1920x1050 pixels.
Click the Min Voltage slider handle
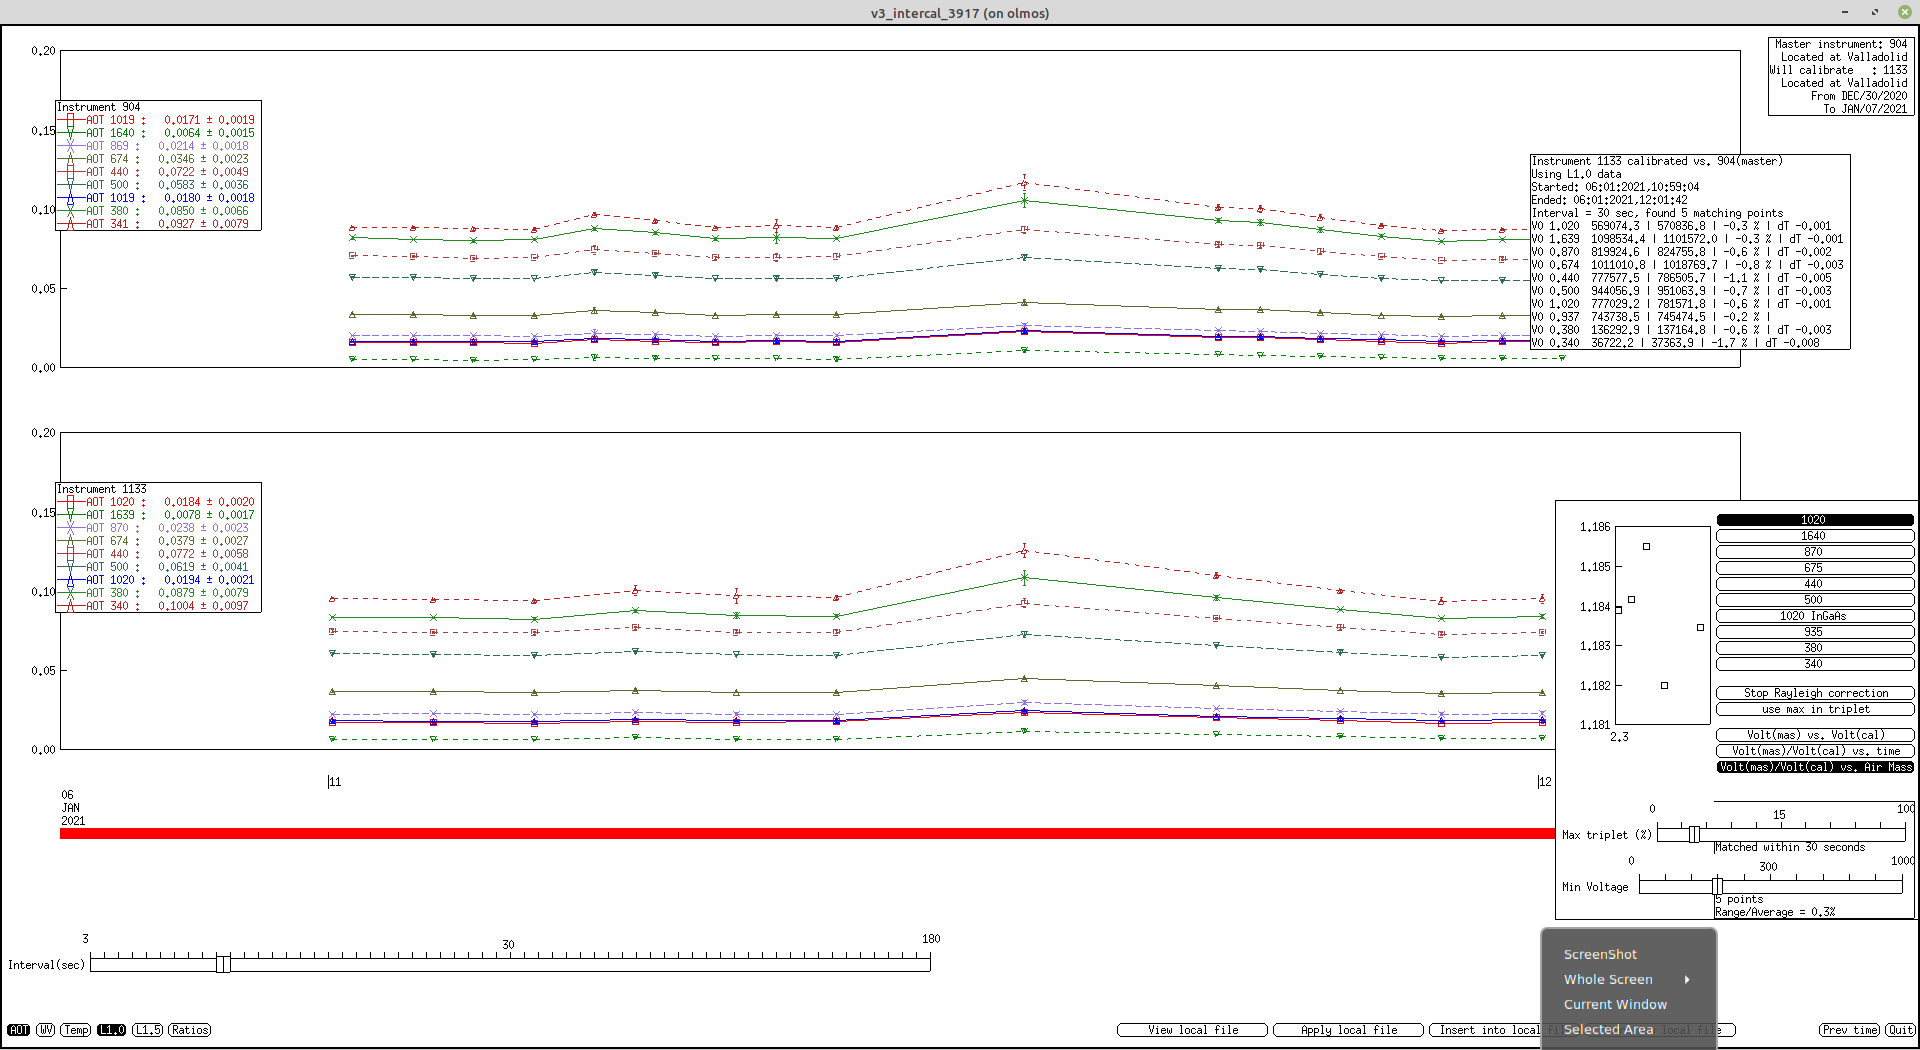click(x=1717, y=886)
